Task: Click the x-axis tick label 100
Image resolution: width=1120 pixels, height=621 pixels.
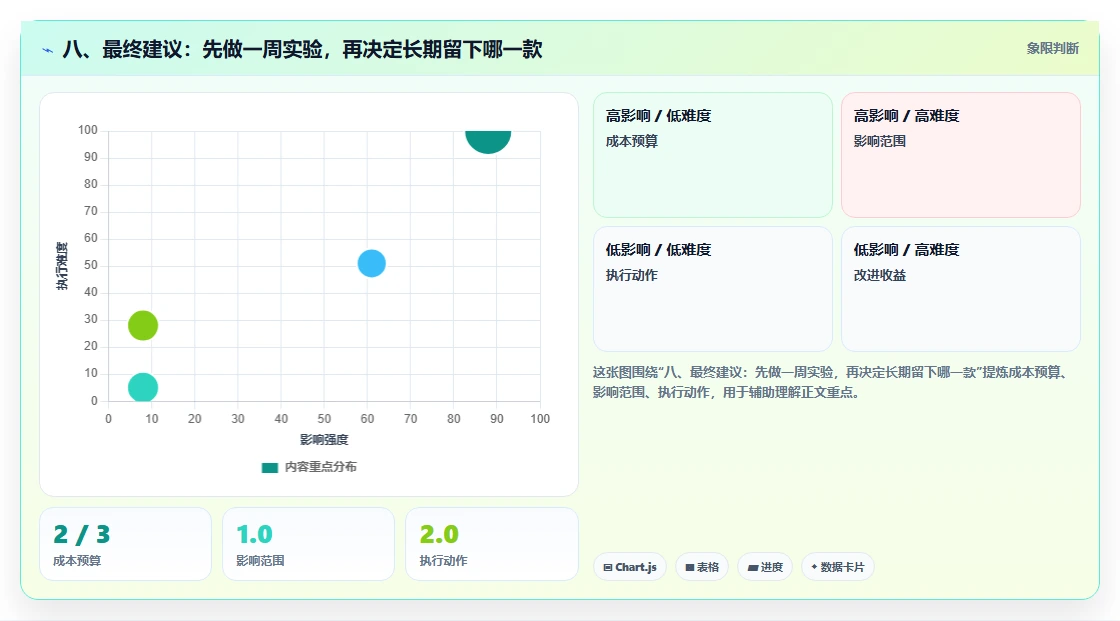Action: tap(540, 419)
